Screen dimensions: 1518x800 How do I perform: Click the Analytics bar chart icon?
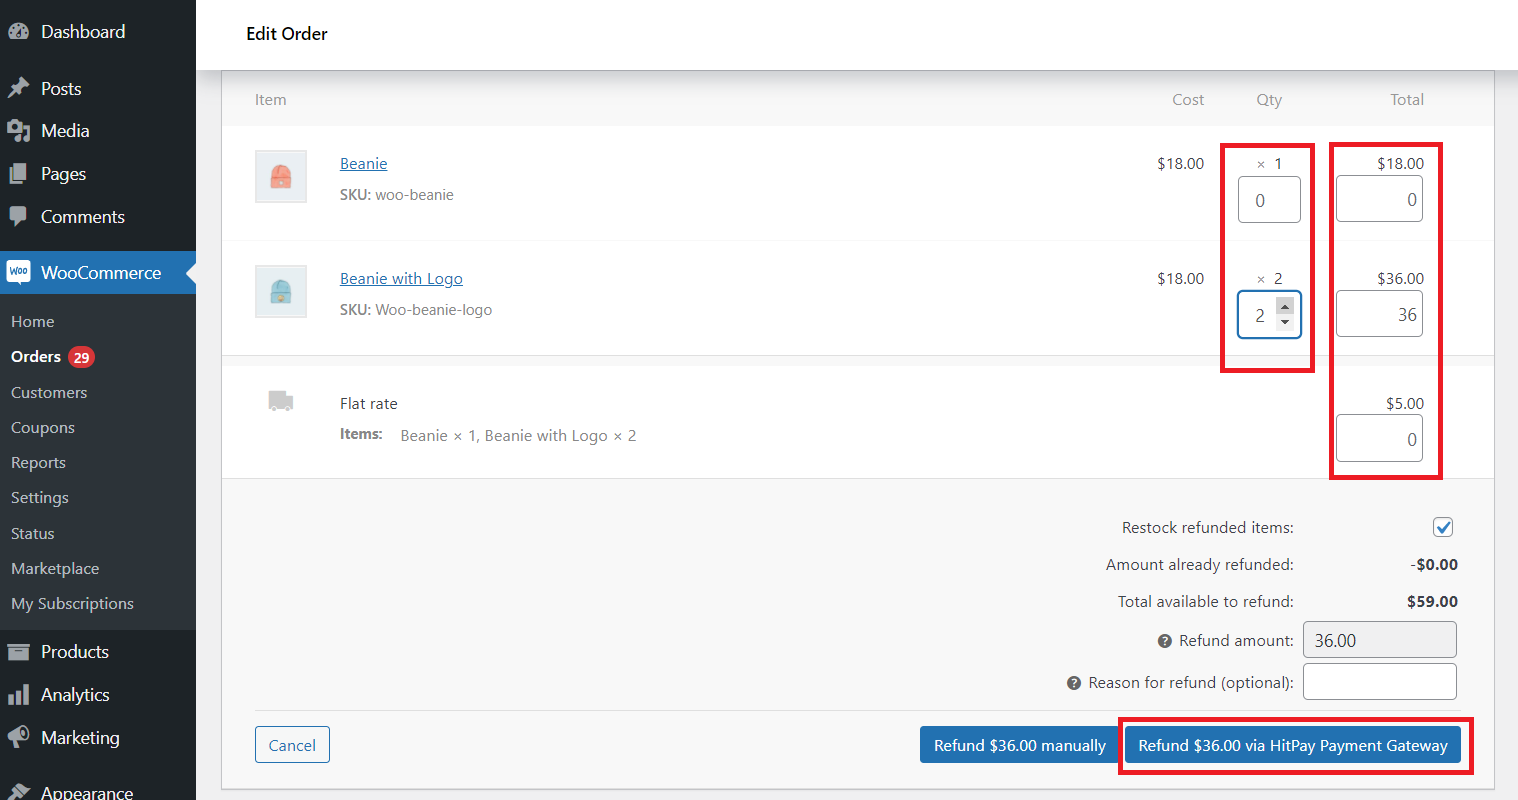(x=18, y=695)
